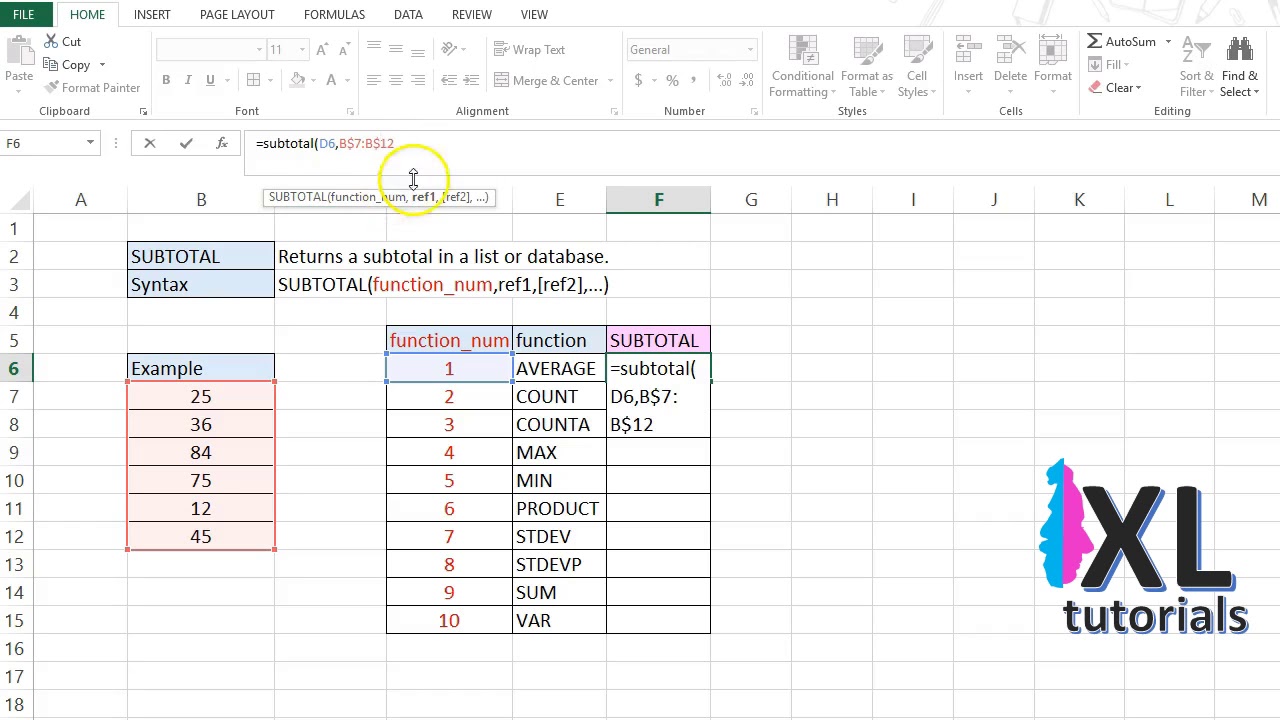Viewport: 1280px width, 720px height.
Task: Open the General number format dropdown
Action: coord(750,50)
